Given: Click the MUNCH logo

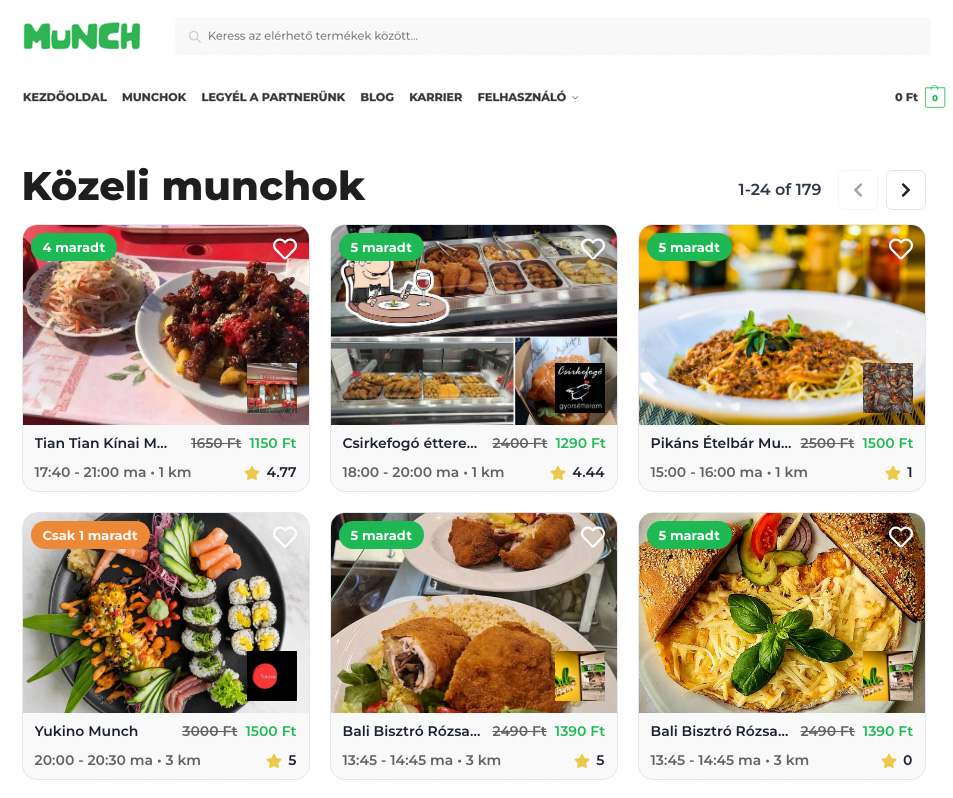Looking at the screenshot, I should tap(82, 36).
